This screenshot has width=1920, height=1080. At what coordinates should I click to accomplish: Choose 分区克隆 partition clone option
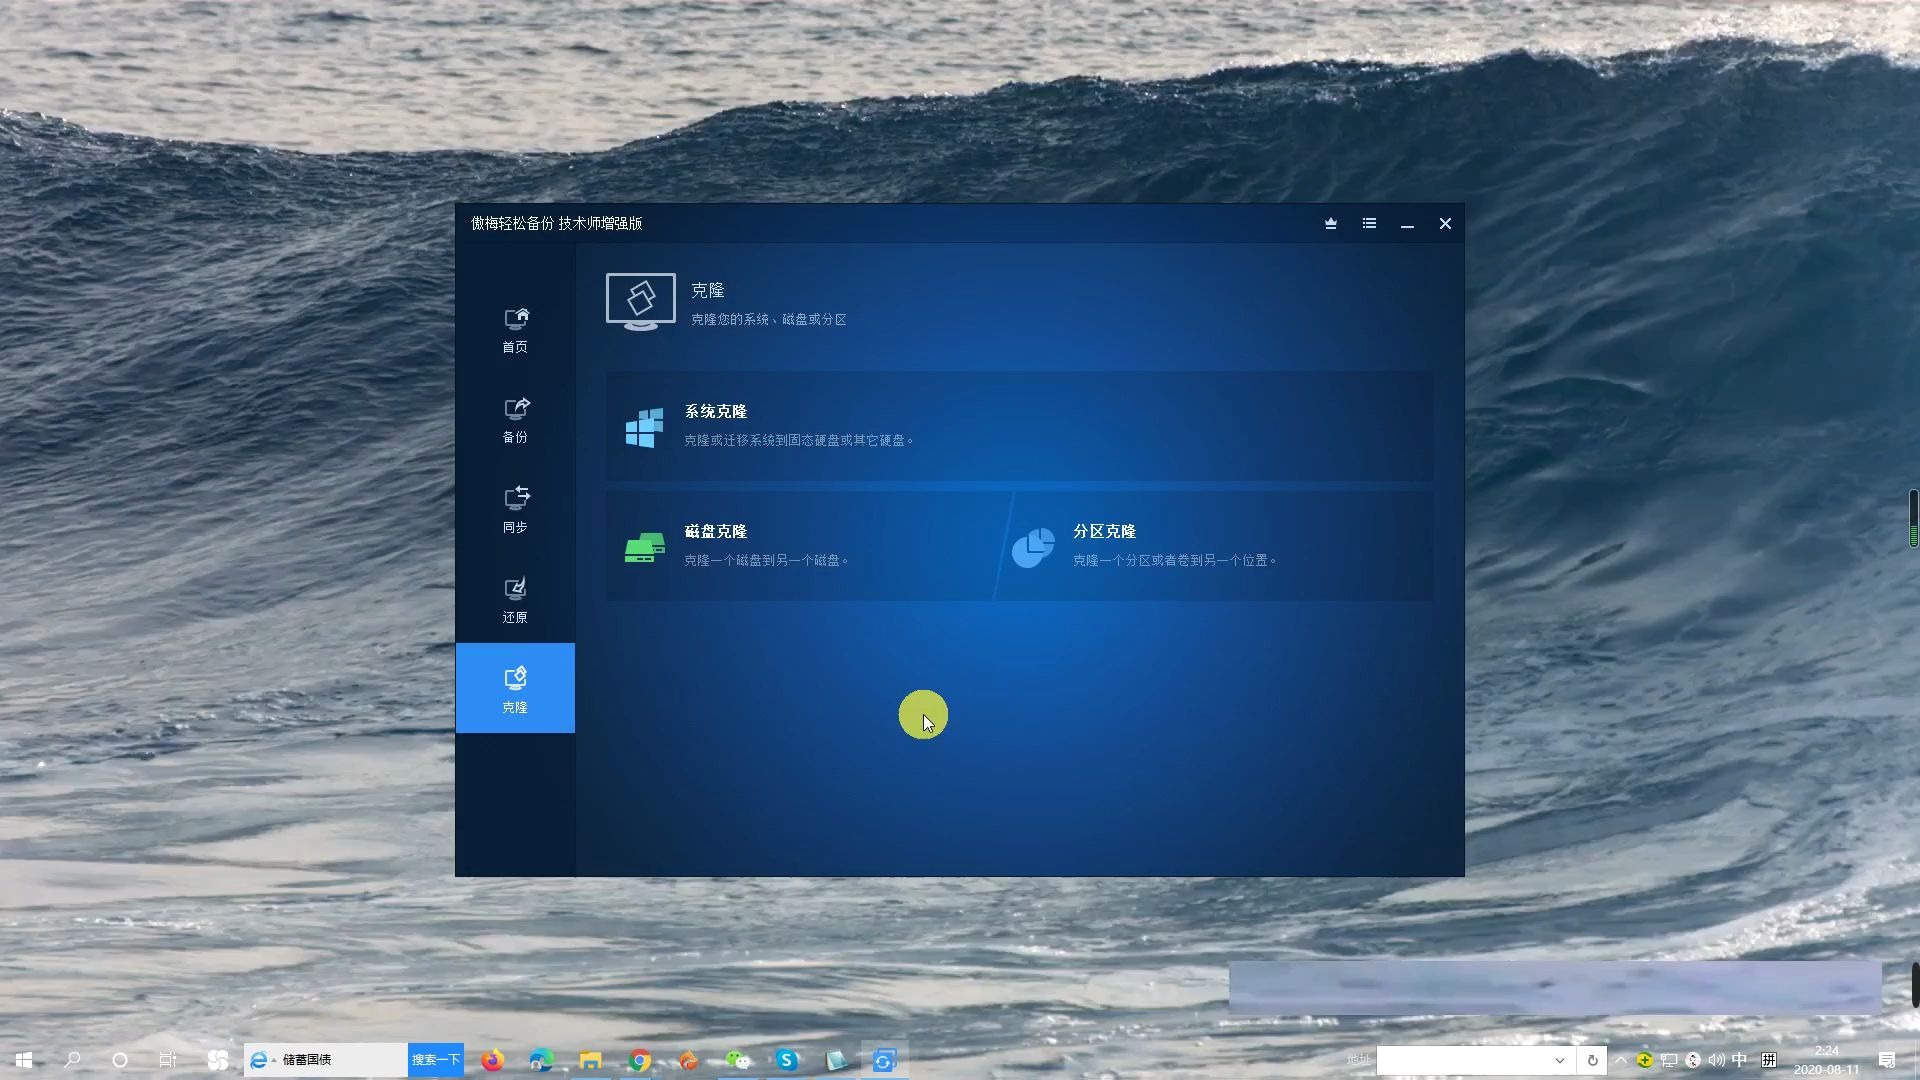[x=1216, y=546]
